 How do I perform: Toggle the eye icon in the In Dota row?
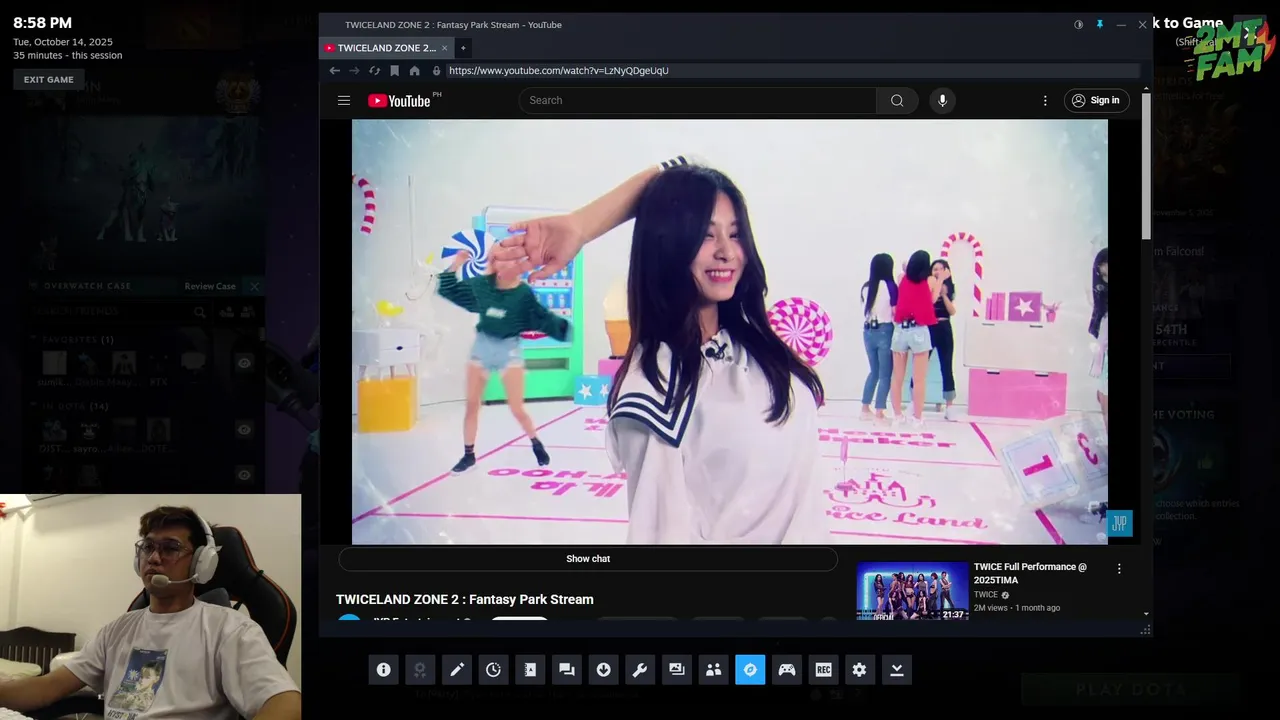(244, 429)
